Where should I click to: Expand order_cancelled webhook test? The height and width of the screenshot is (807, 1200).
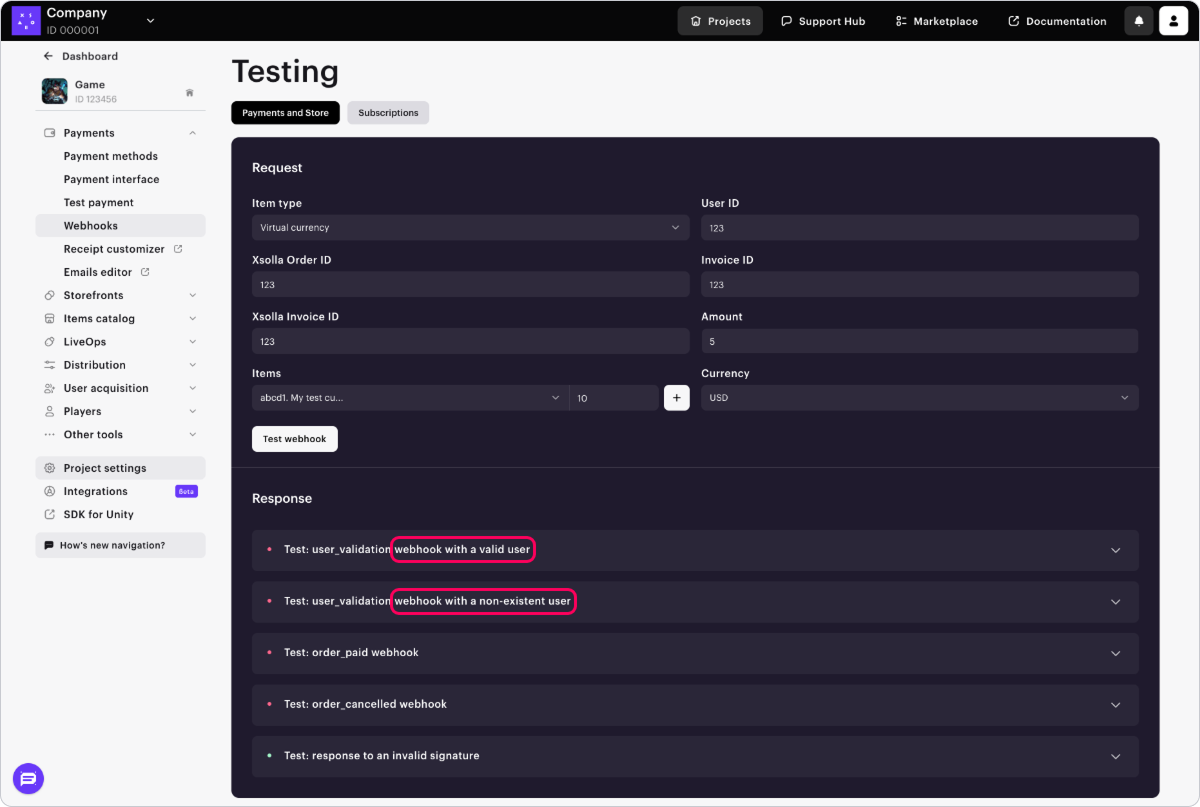click(x=695, y=704)
